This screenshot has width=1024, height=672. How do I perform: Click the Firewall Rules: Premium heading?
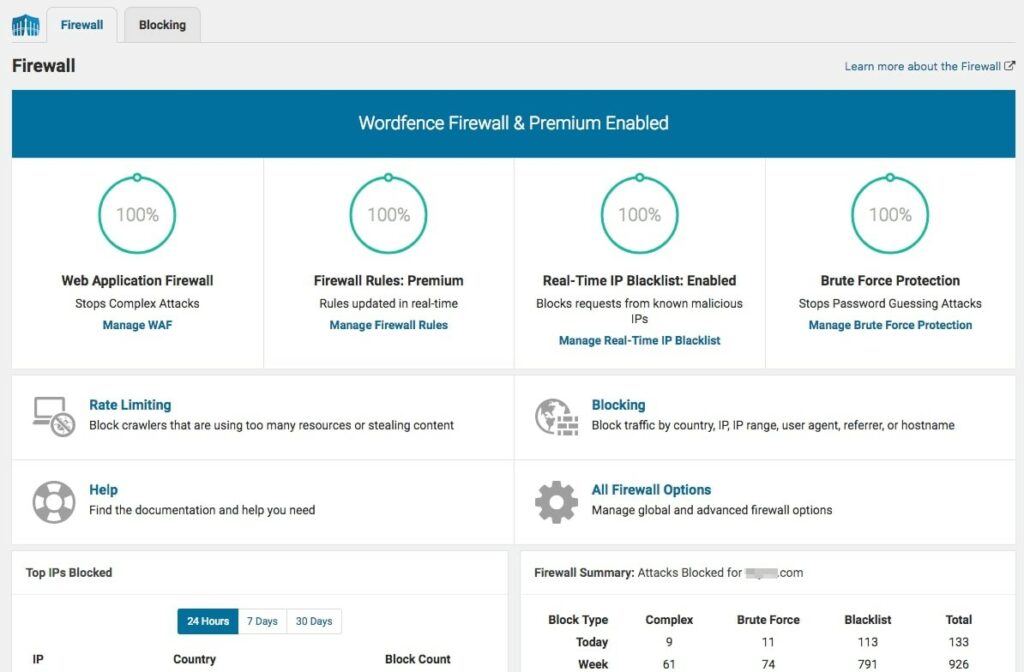pyautogui.click(x=389, y=280)
